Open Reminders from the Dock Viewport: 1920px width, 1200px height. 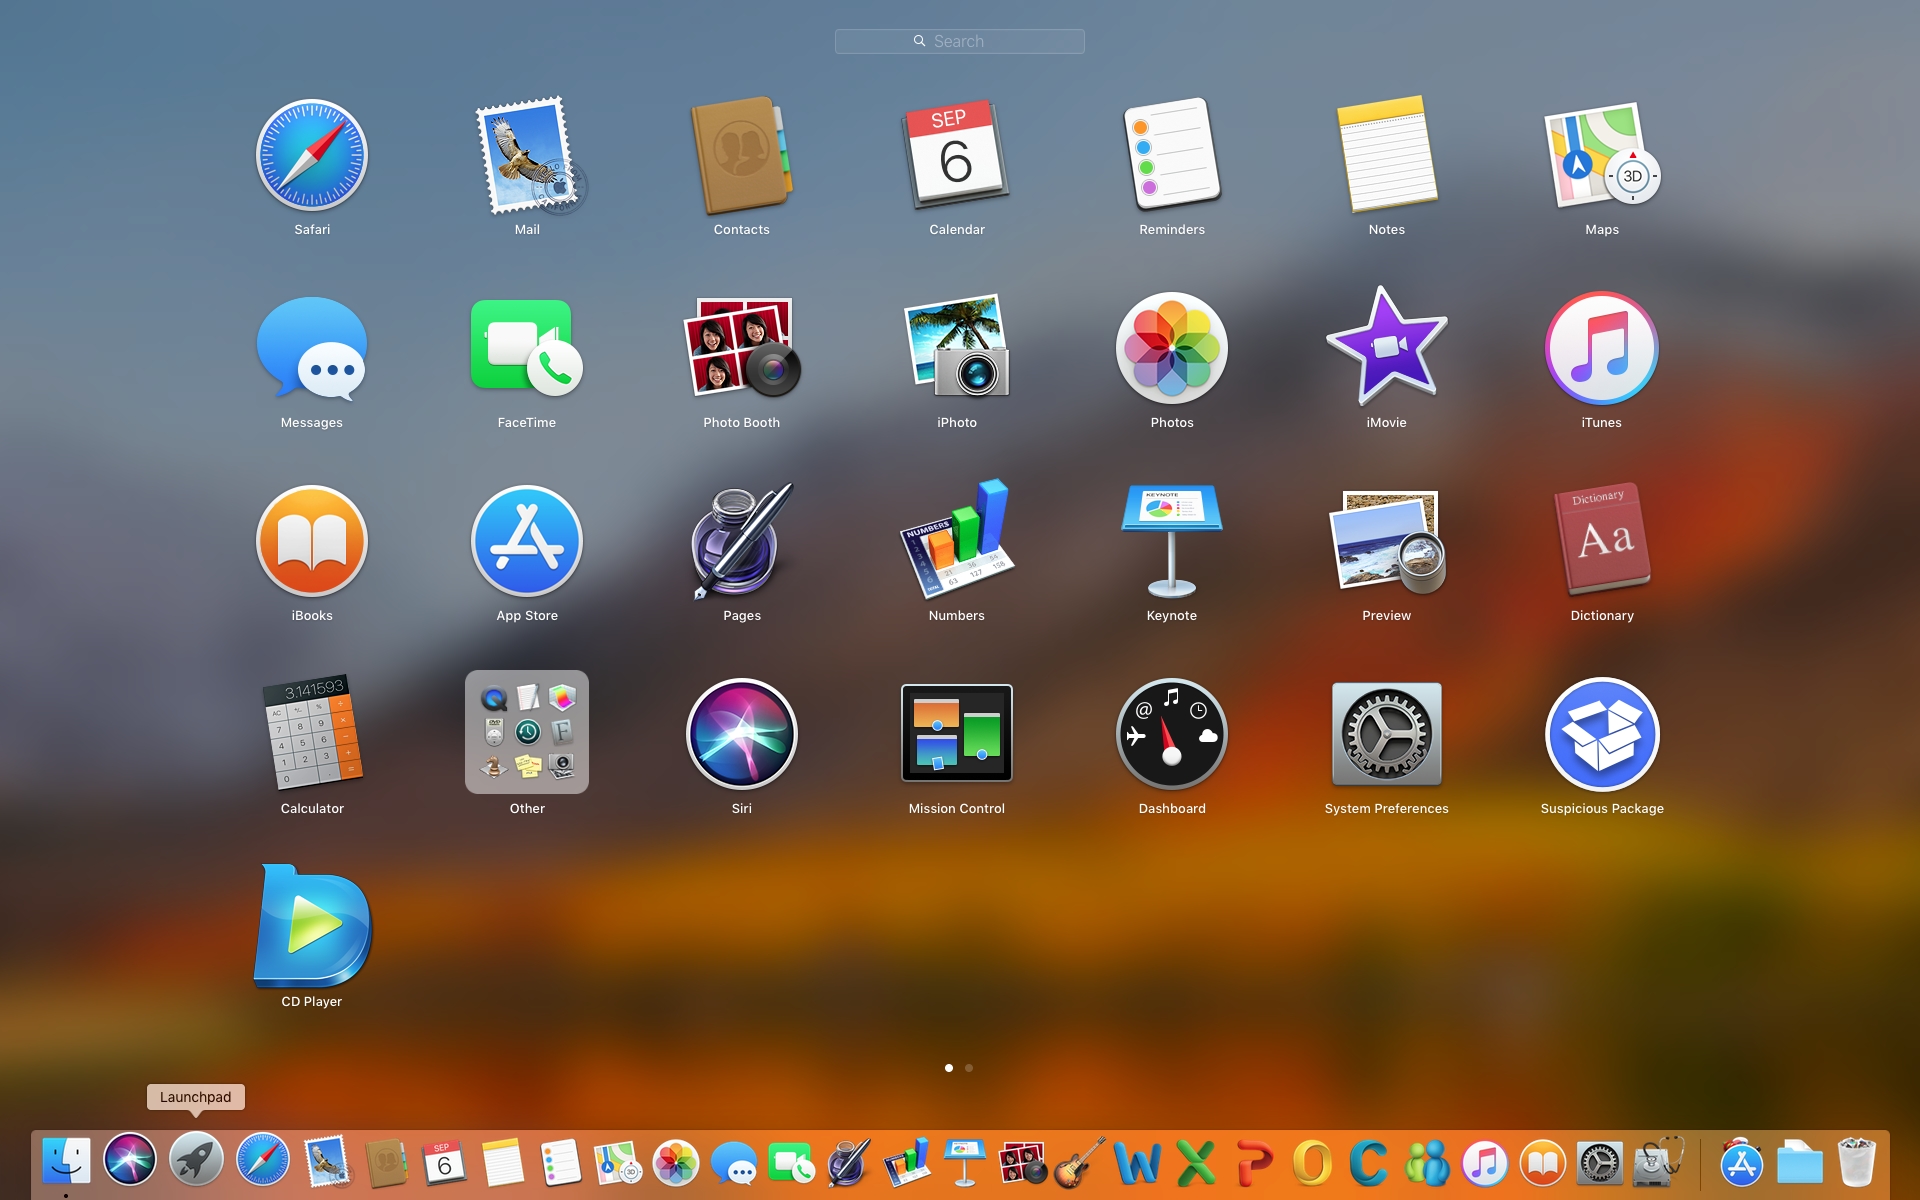tap(560, 1163)
